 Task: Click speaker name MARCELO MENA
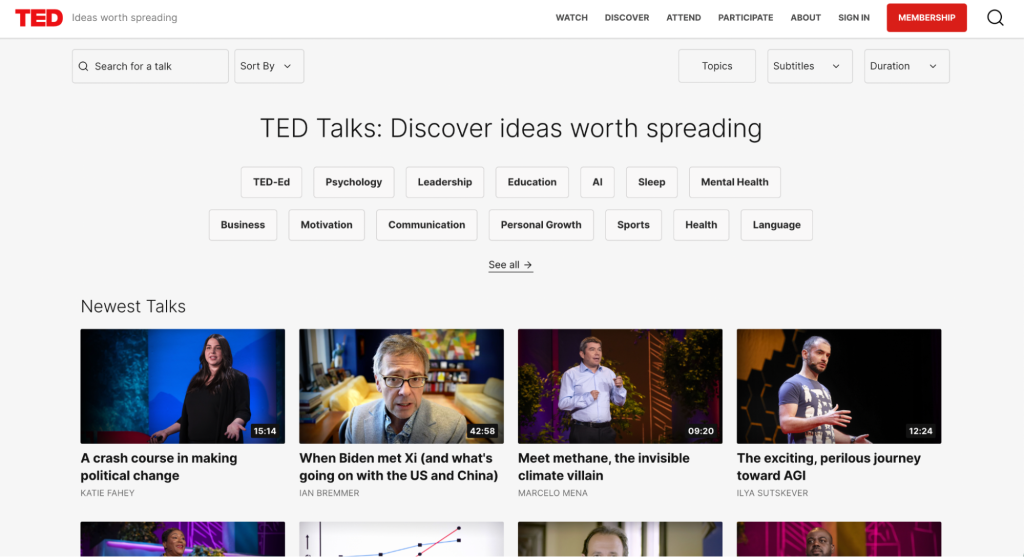click(x=552, y=493)
